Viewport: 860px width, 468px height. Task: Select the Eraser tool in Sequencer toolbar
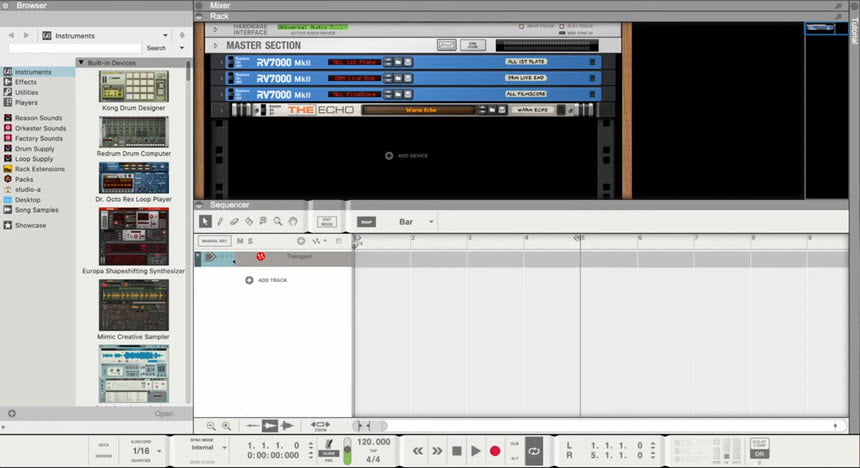234,221
